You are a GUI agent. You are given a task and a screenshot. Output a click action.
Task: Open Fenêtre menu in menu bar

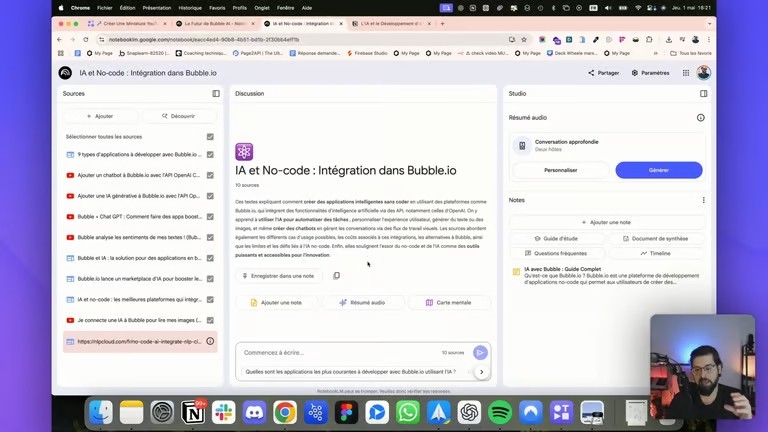(x=286, y=8)
